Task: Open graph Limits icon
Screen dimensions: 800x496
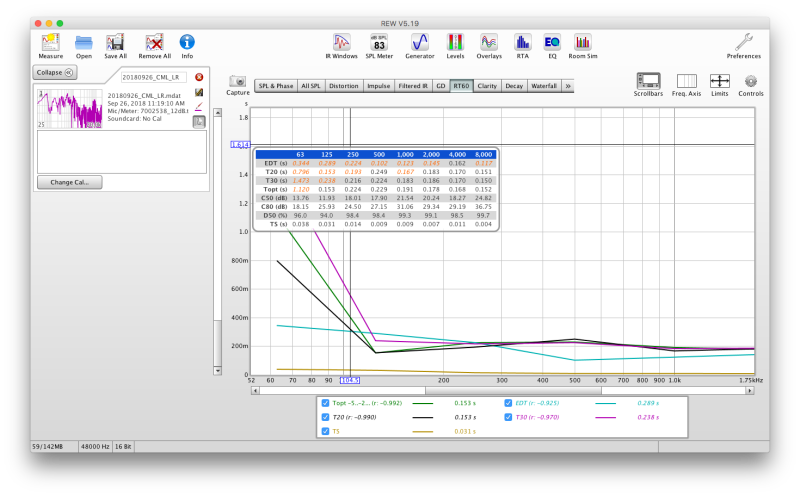Action: (719, 81)
